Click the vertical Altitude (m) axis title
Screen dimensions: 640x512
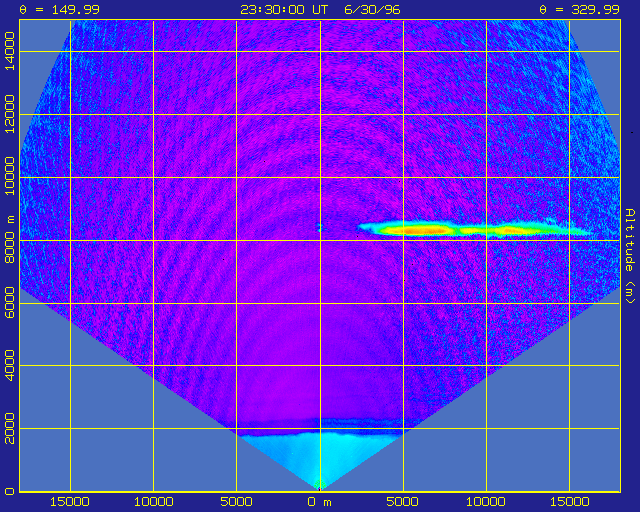tap(630, 256)
